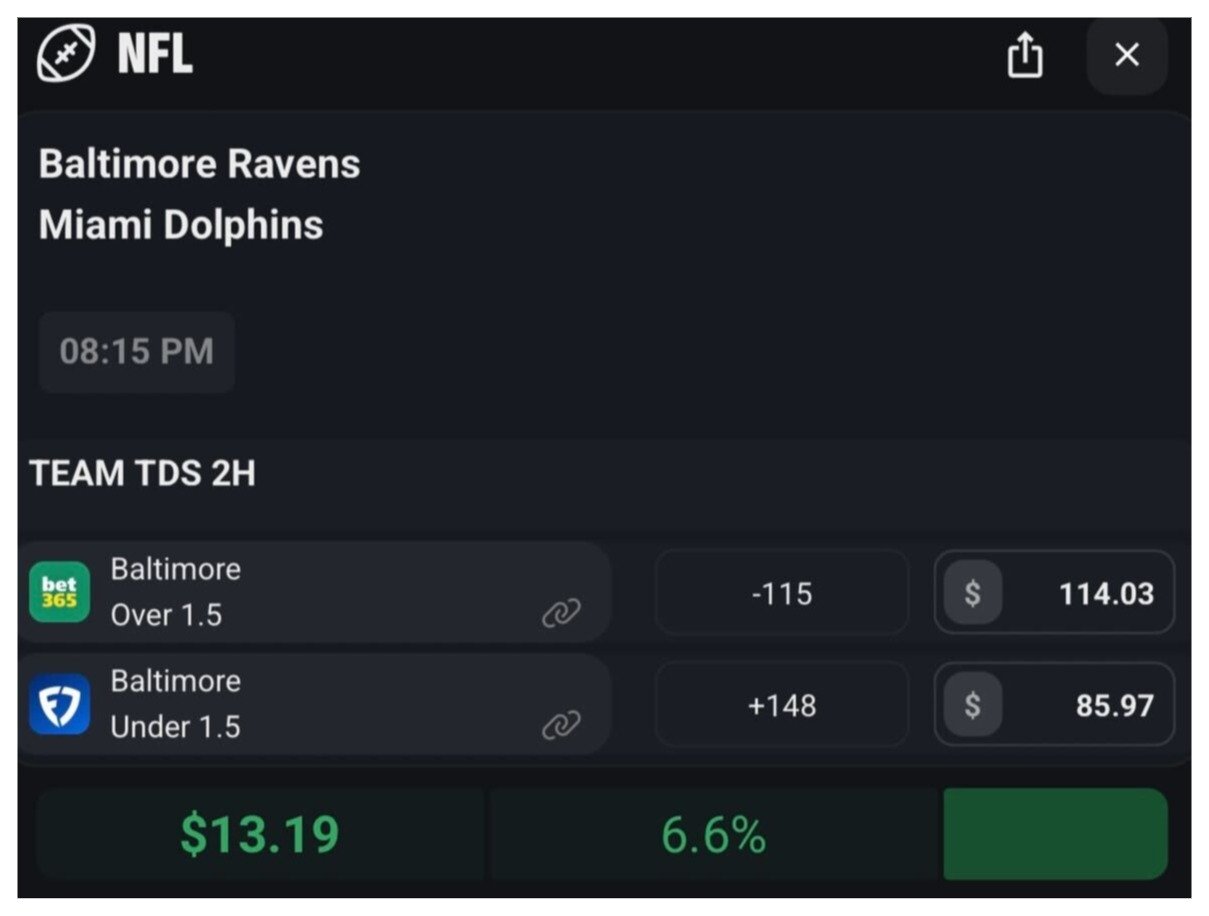
Task: Tap the share icon in header
Action: 1024,55
